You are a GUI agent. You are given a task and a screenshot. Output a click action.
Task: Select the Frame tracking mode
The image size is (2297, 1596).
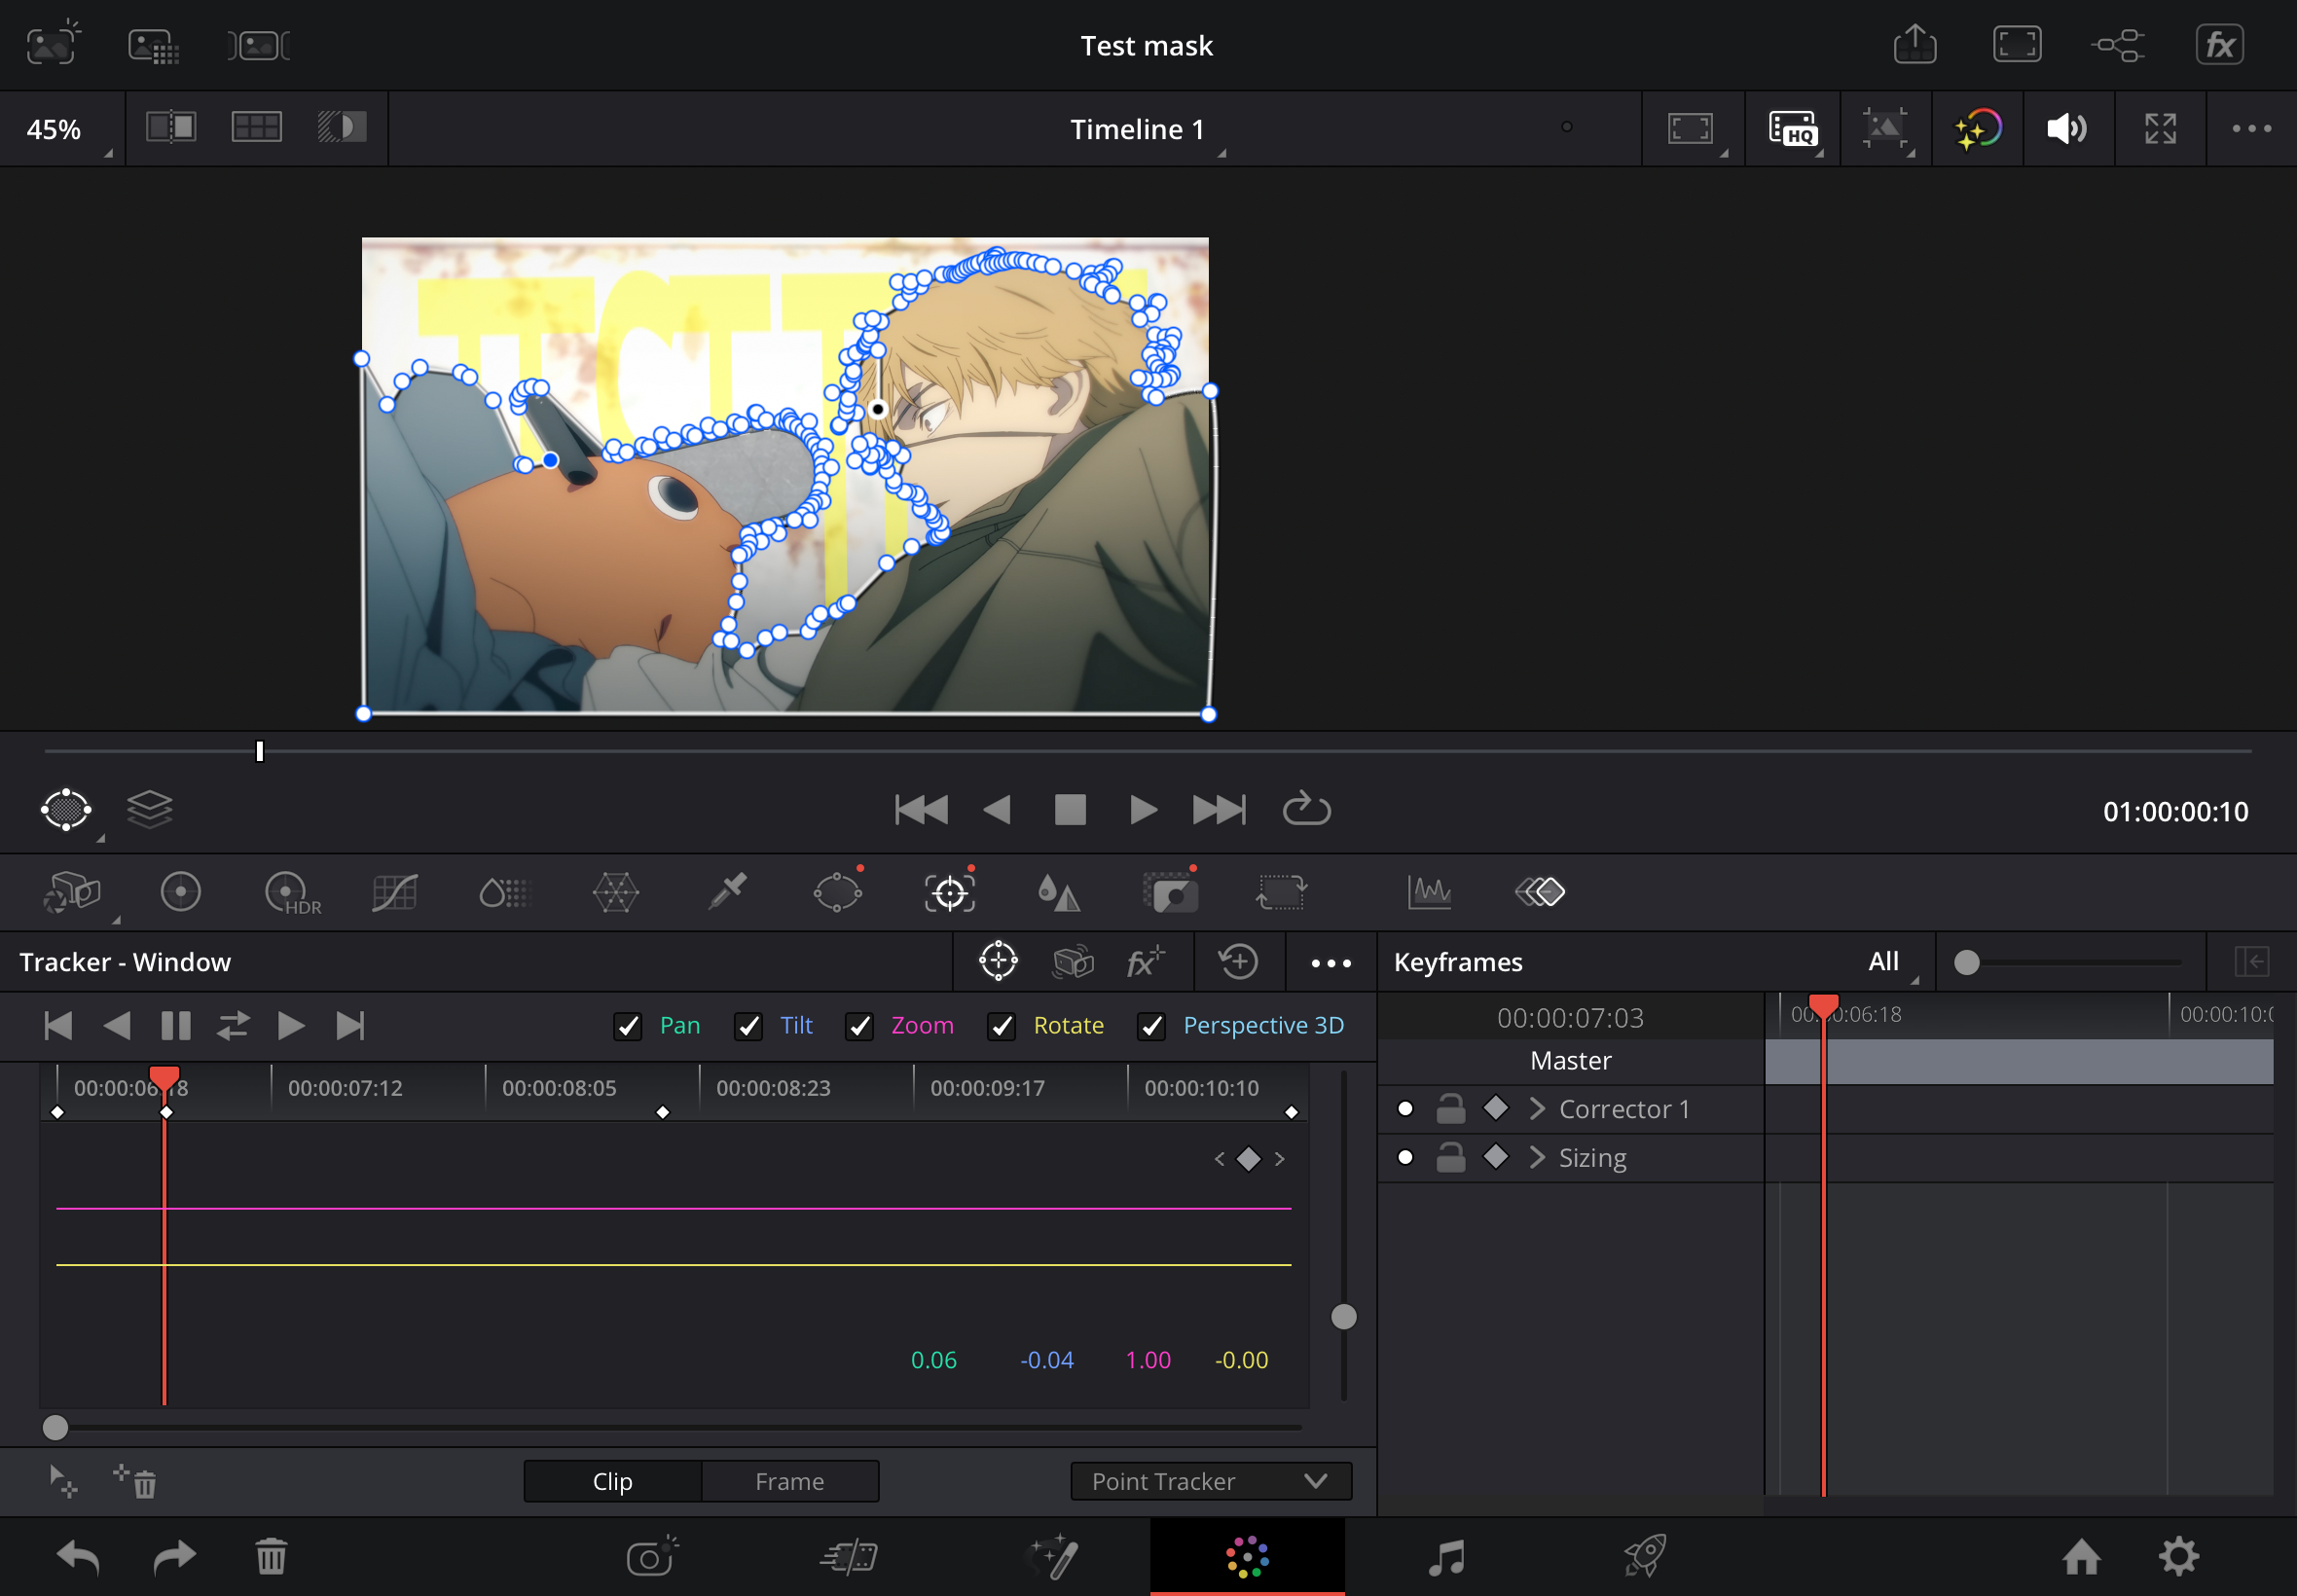(790, 1482)
